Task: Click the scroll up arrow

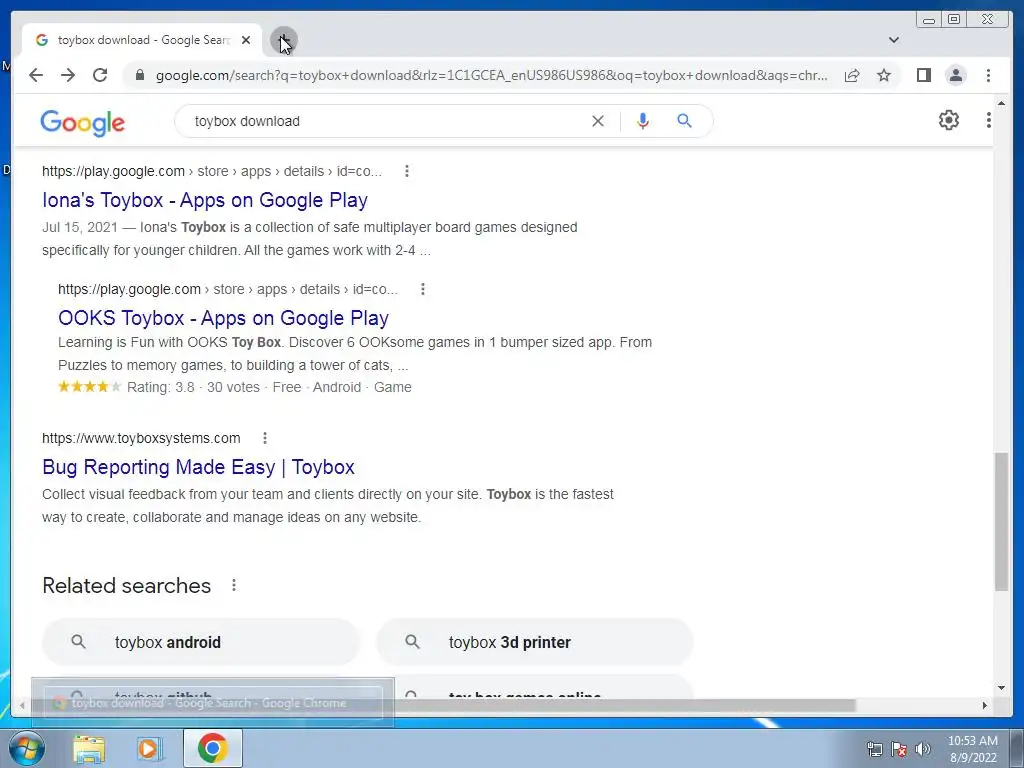Action: click(x=1001, y=103)
